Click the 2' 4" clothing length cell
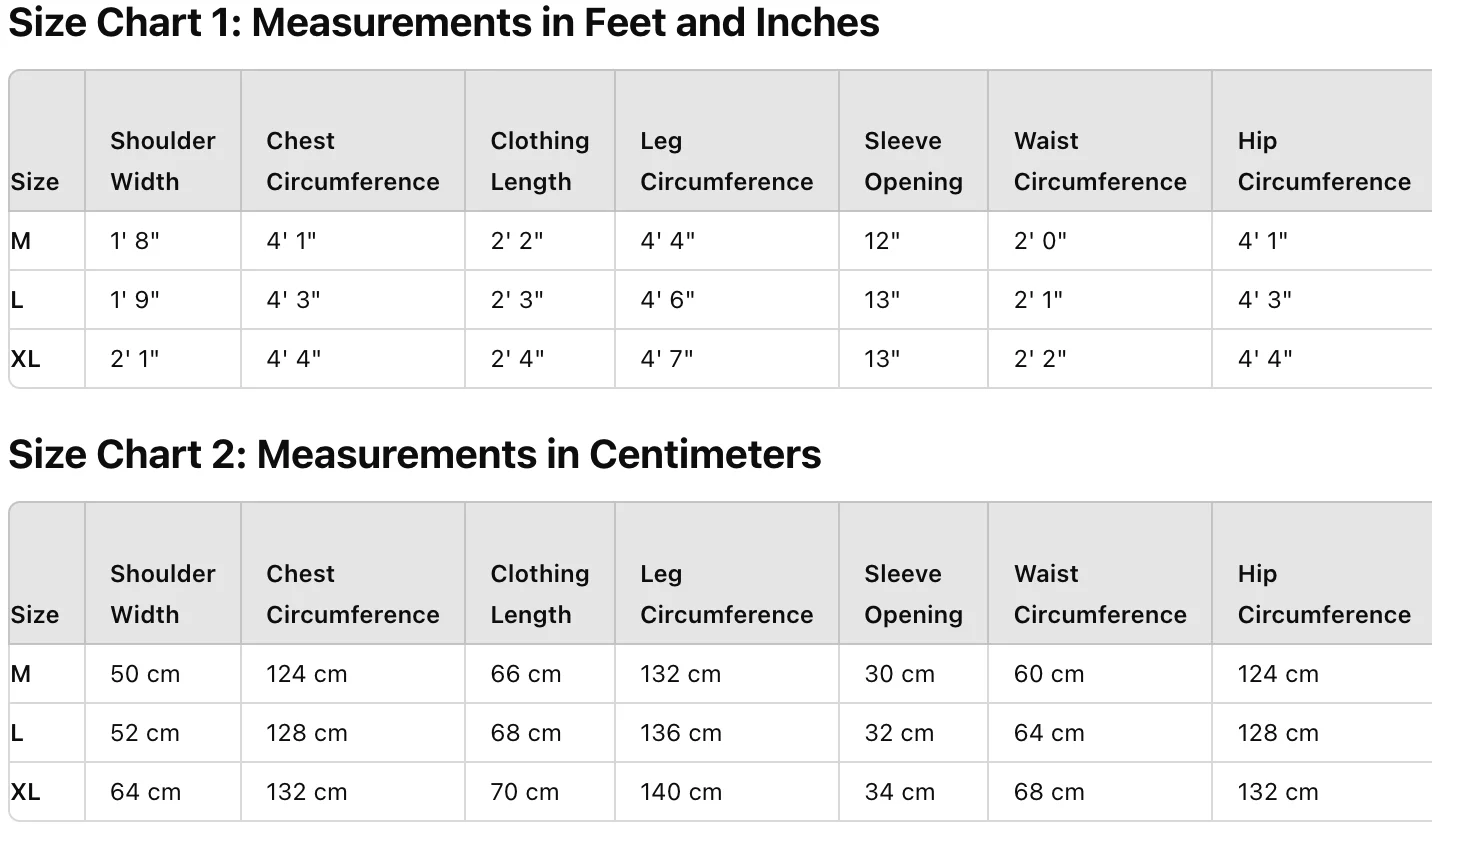Image resolution: width=1458 pixels, height=850 pixels. pos(517,359)
